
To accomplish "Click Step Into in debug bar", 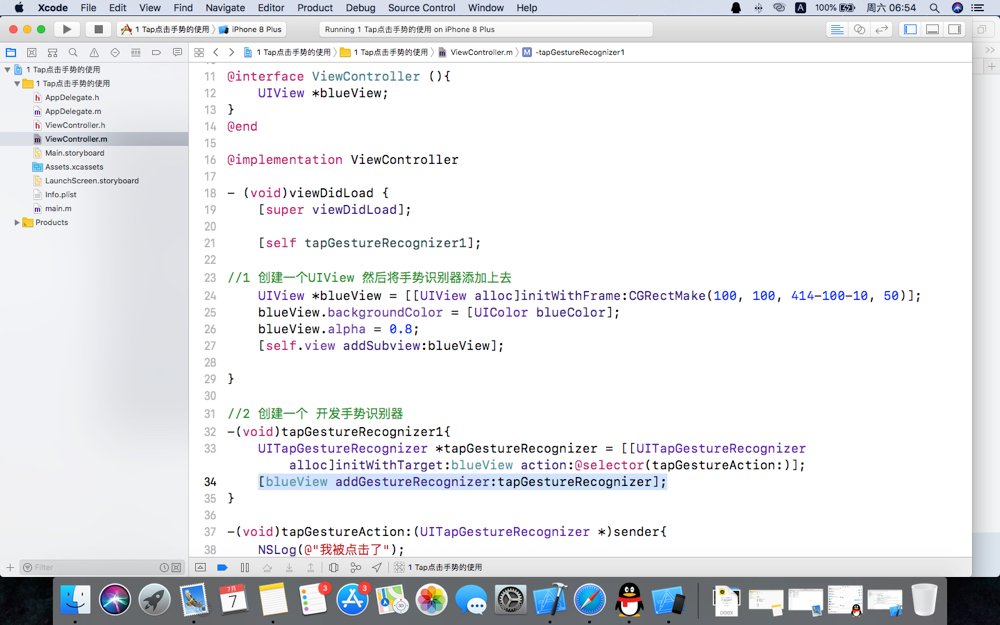I will 289,567.
